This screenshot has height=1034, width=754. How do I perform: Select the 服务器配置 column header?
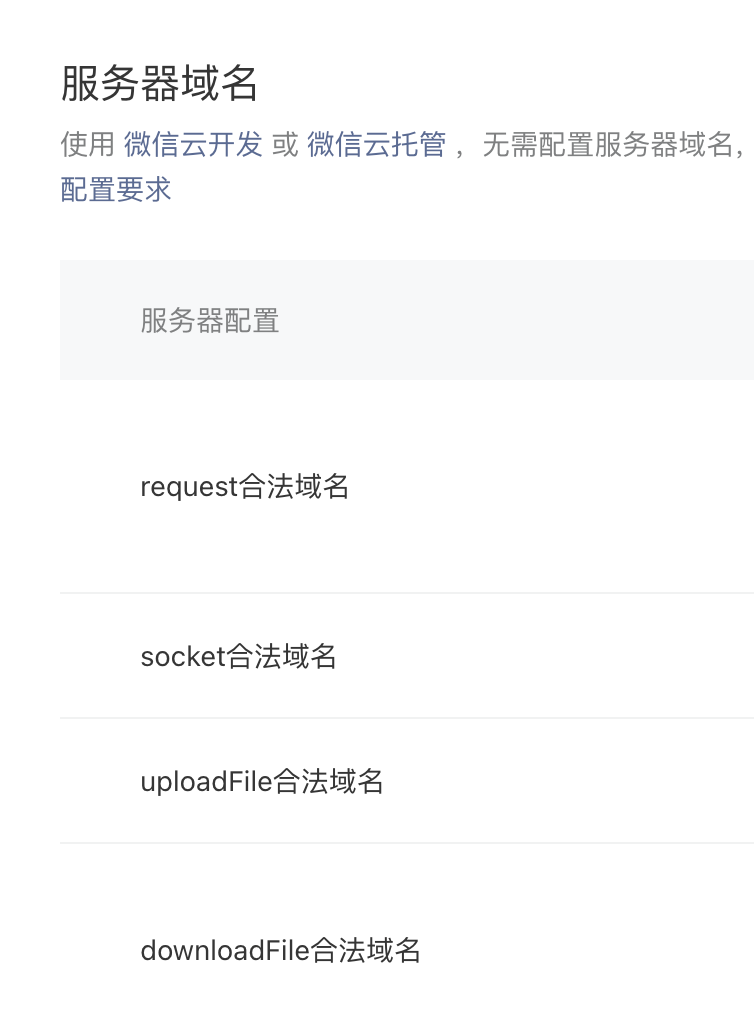coord(210,320)
